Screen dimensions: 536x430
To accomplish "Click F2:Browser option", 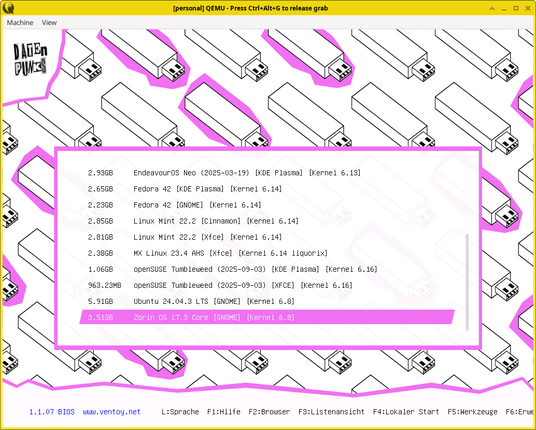I will [x=269, y=412].
